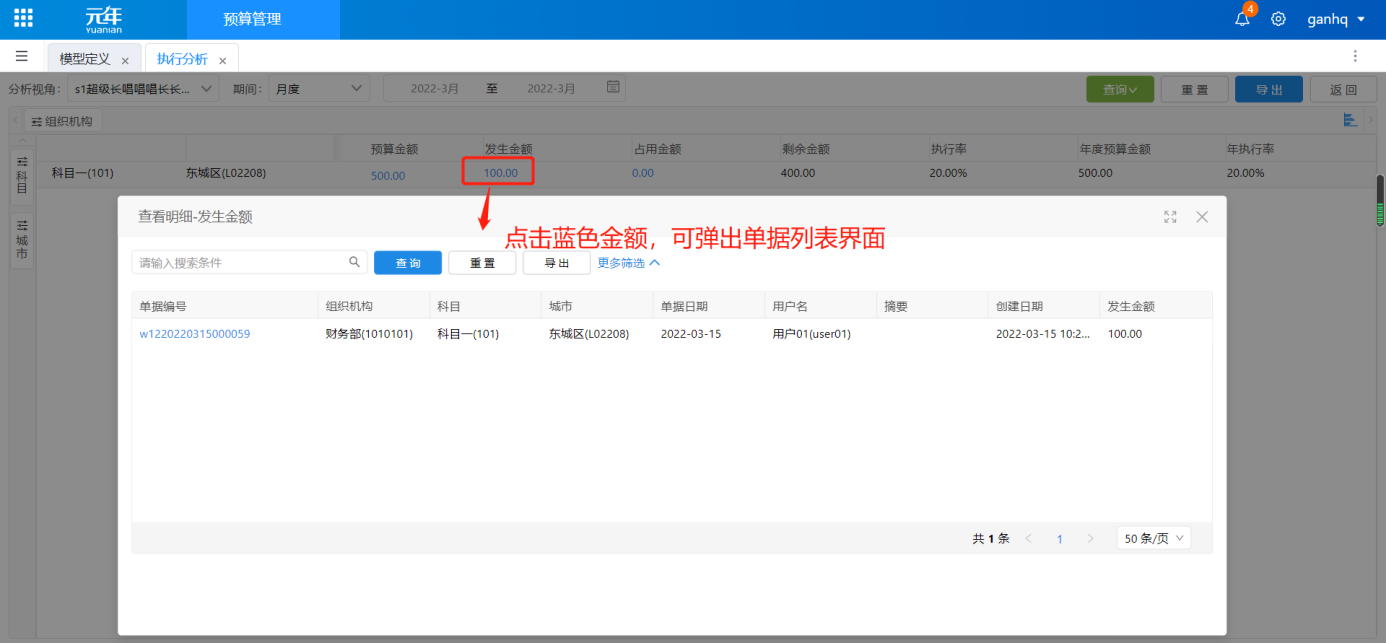The width and height of the screenshot is (1386, 643).
Task: Expand the ganhq user dropdown
Action: click(x=1336, y=19)
